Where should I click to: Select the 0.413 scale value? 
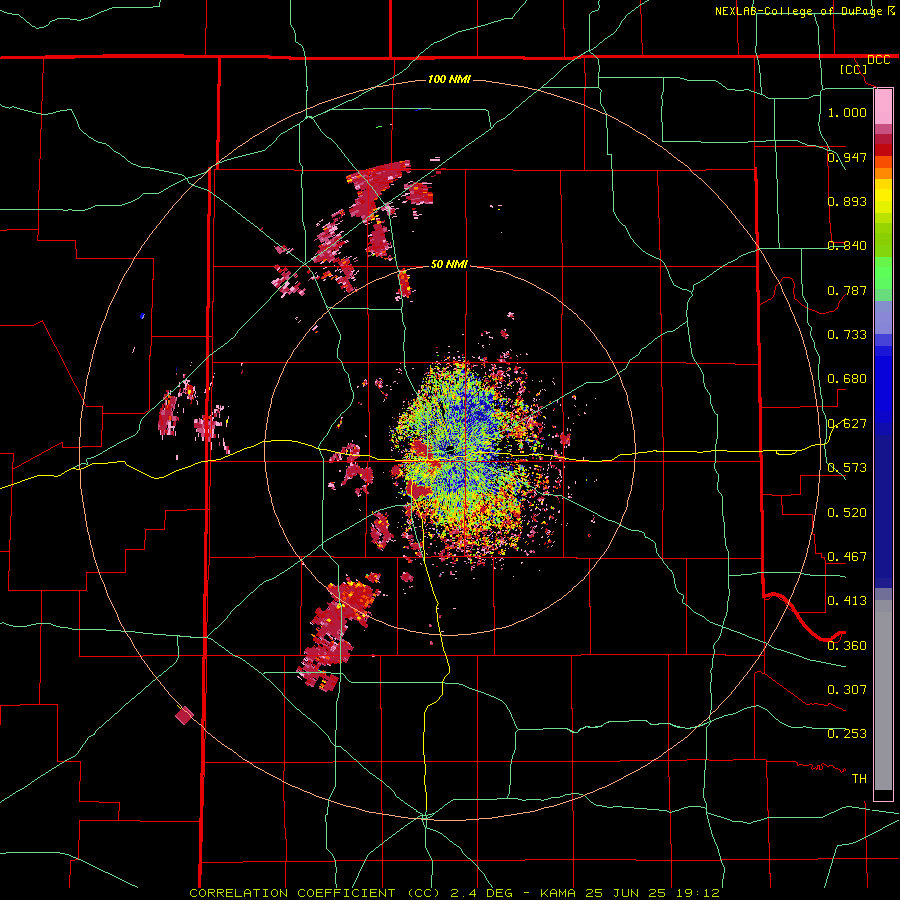pos(847,600)
